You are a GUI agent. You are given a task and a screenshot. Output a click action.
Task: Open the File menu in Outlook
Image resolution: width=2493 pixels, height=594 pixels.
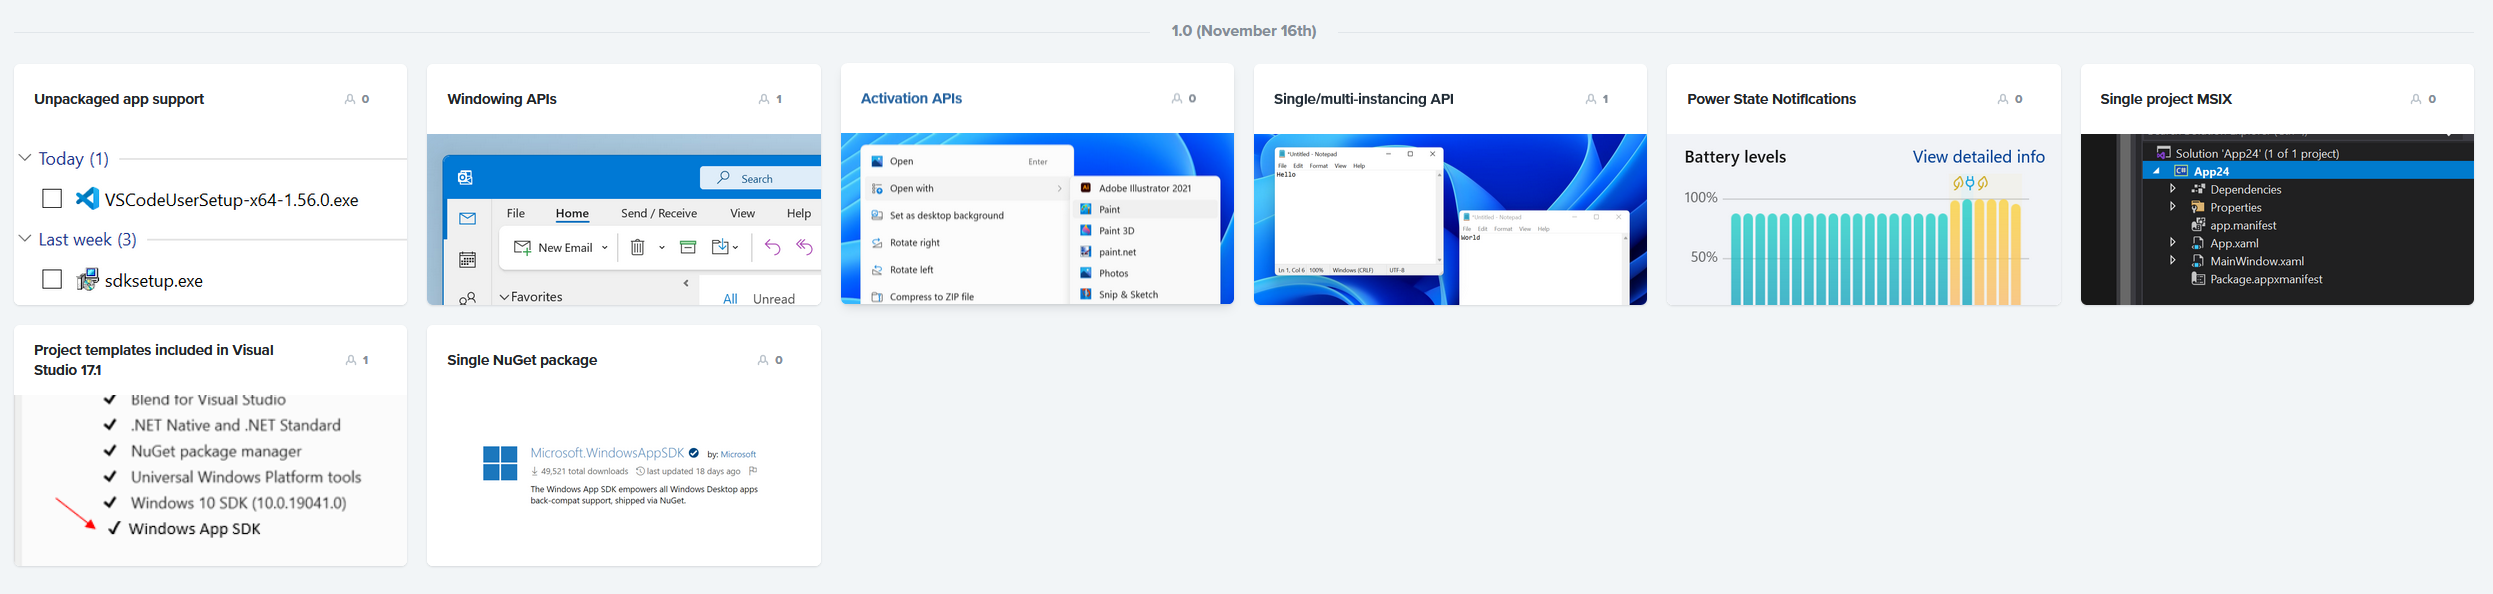click(x=516, y=213)
